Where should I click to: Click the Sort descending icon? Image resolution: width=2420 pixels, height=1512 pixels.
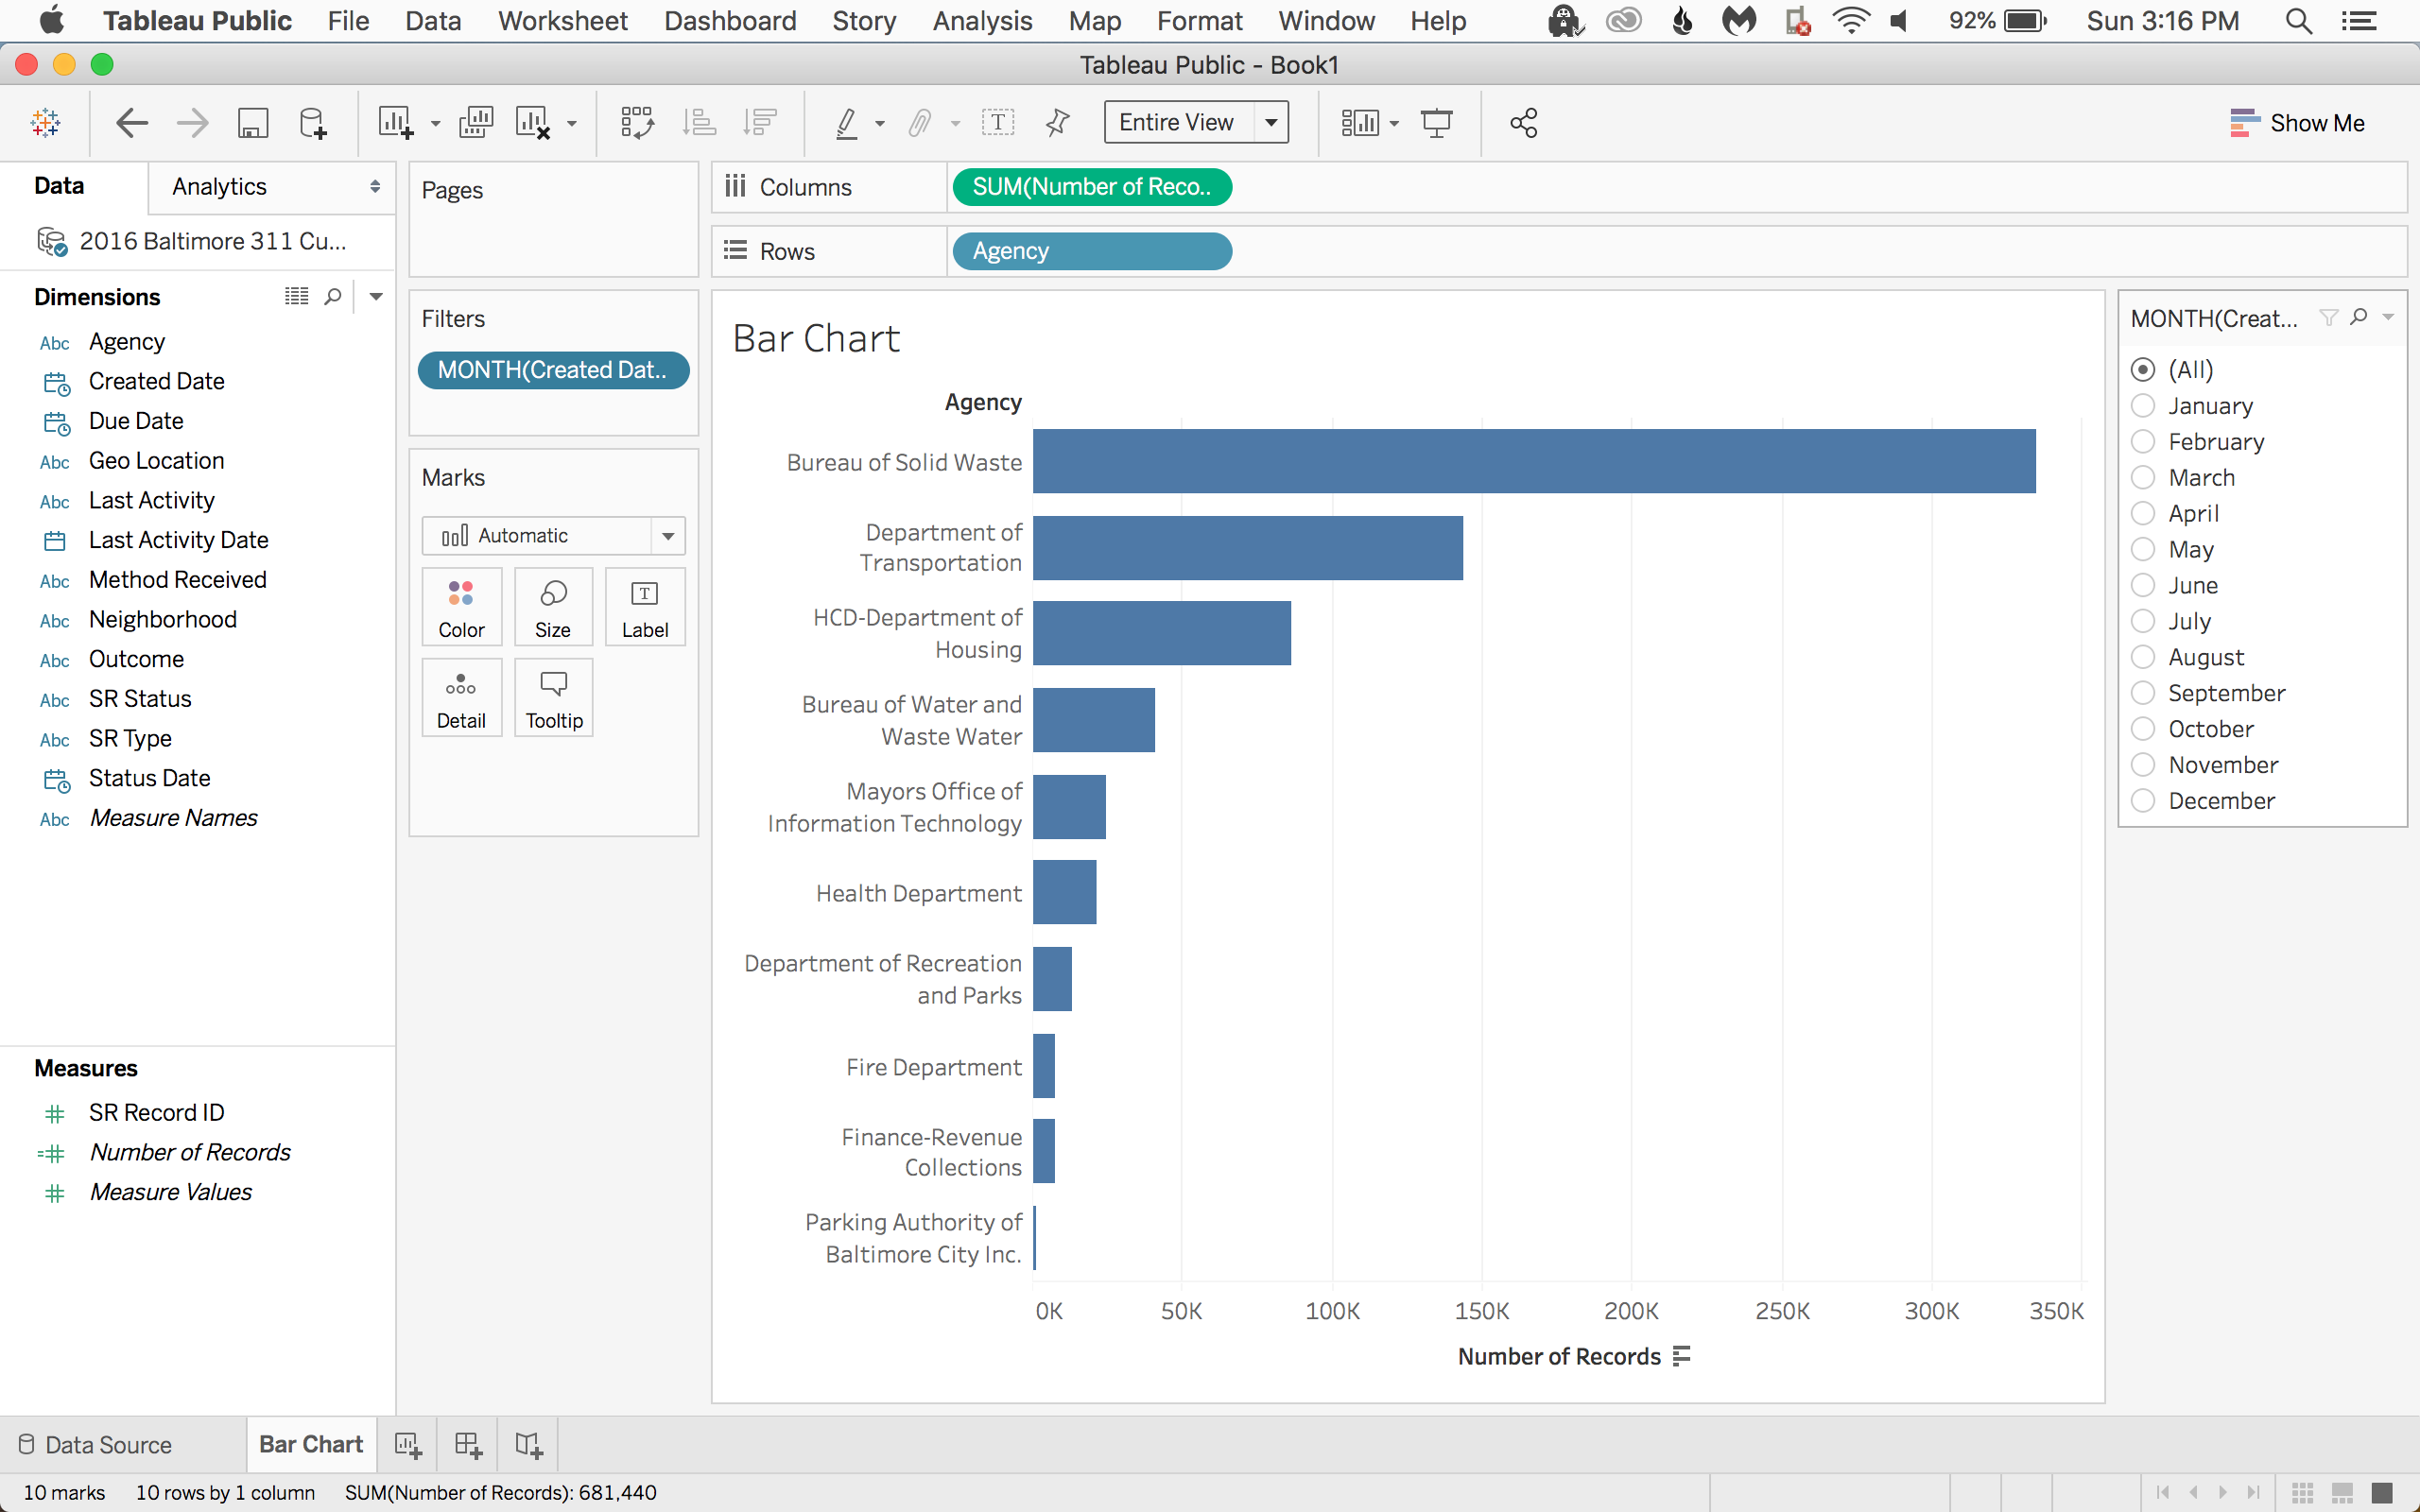click(x=760, y=123)
